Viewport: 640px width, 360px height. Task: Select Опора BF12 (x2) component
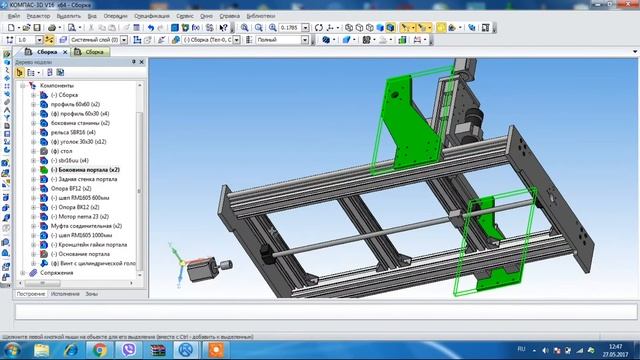click(71, 189)
